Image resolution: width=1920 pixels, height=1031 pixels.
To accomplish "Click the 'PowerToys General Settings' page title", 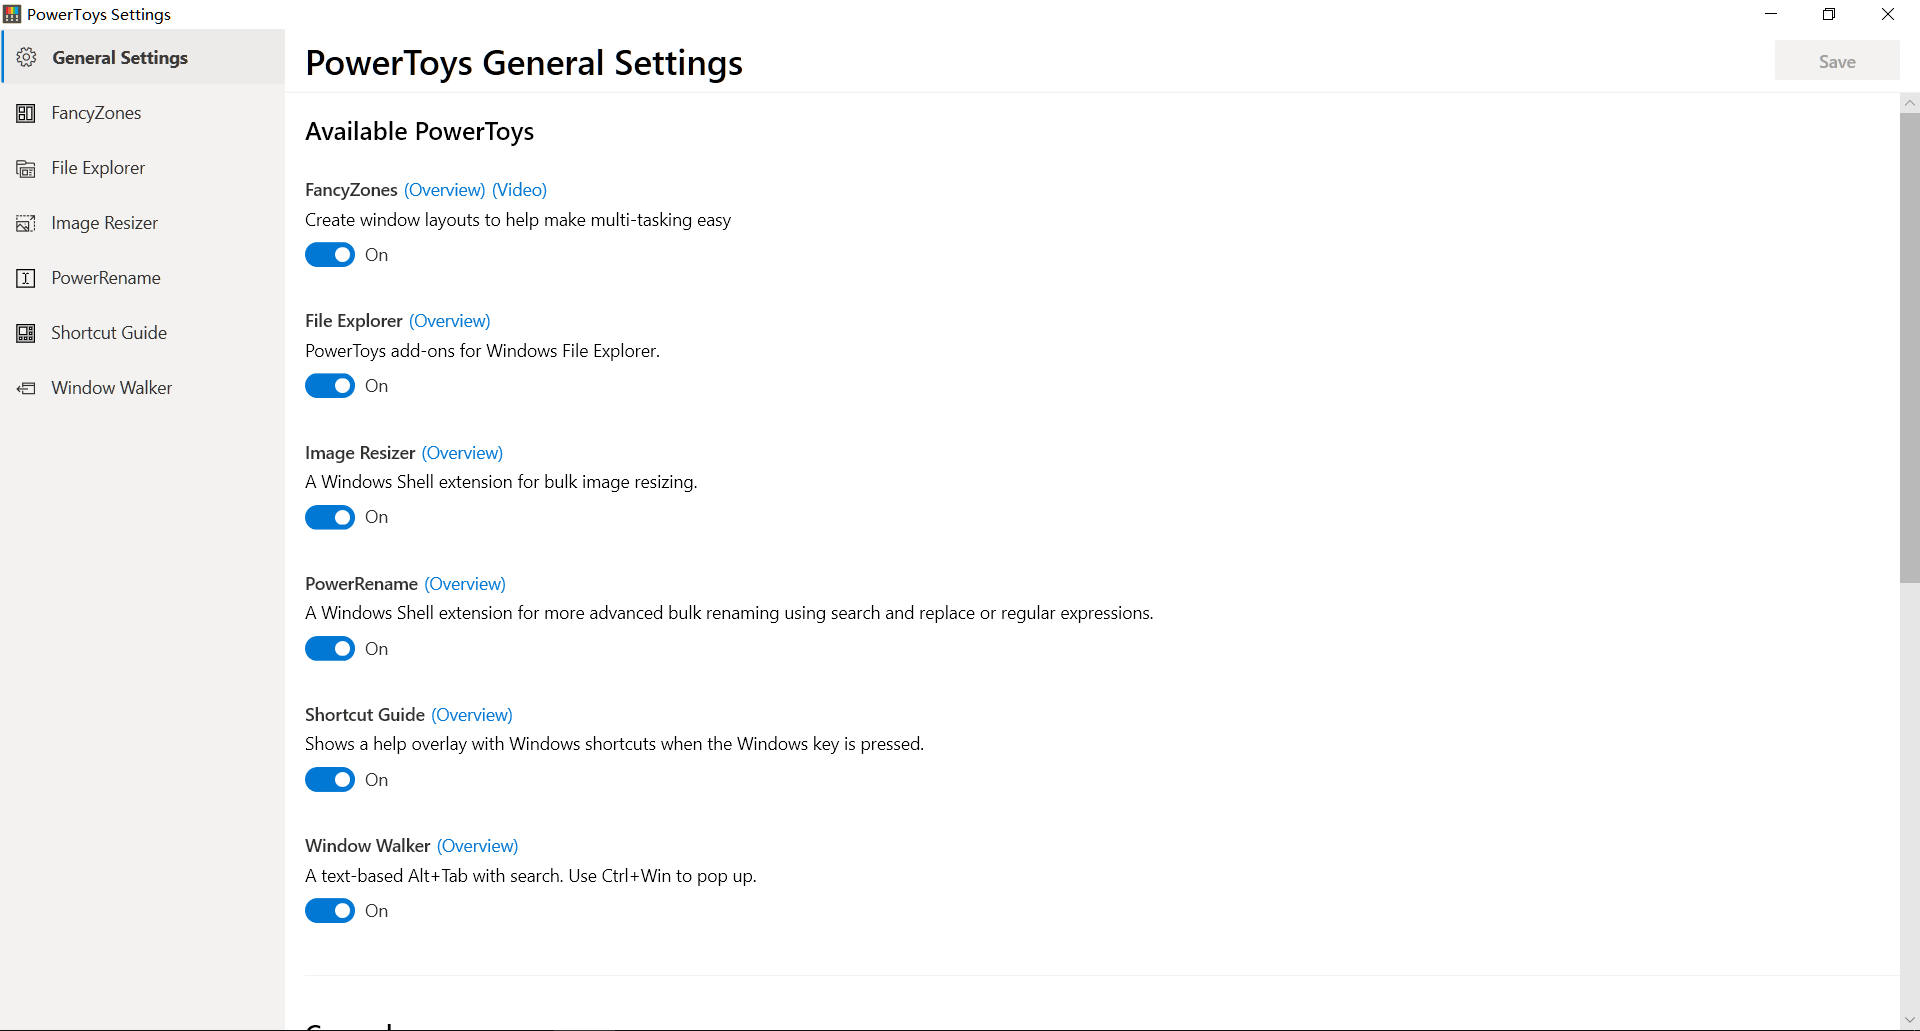I will click(x=524, y=63).
